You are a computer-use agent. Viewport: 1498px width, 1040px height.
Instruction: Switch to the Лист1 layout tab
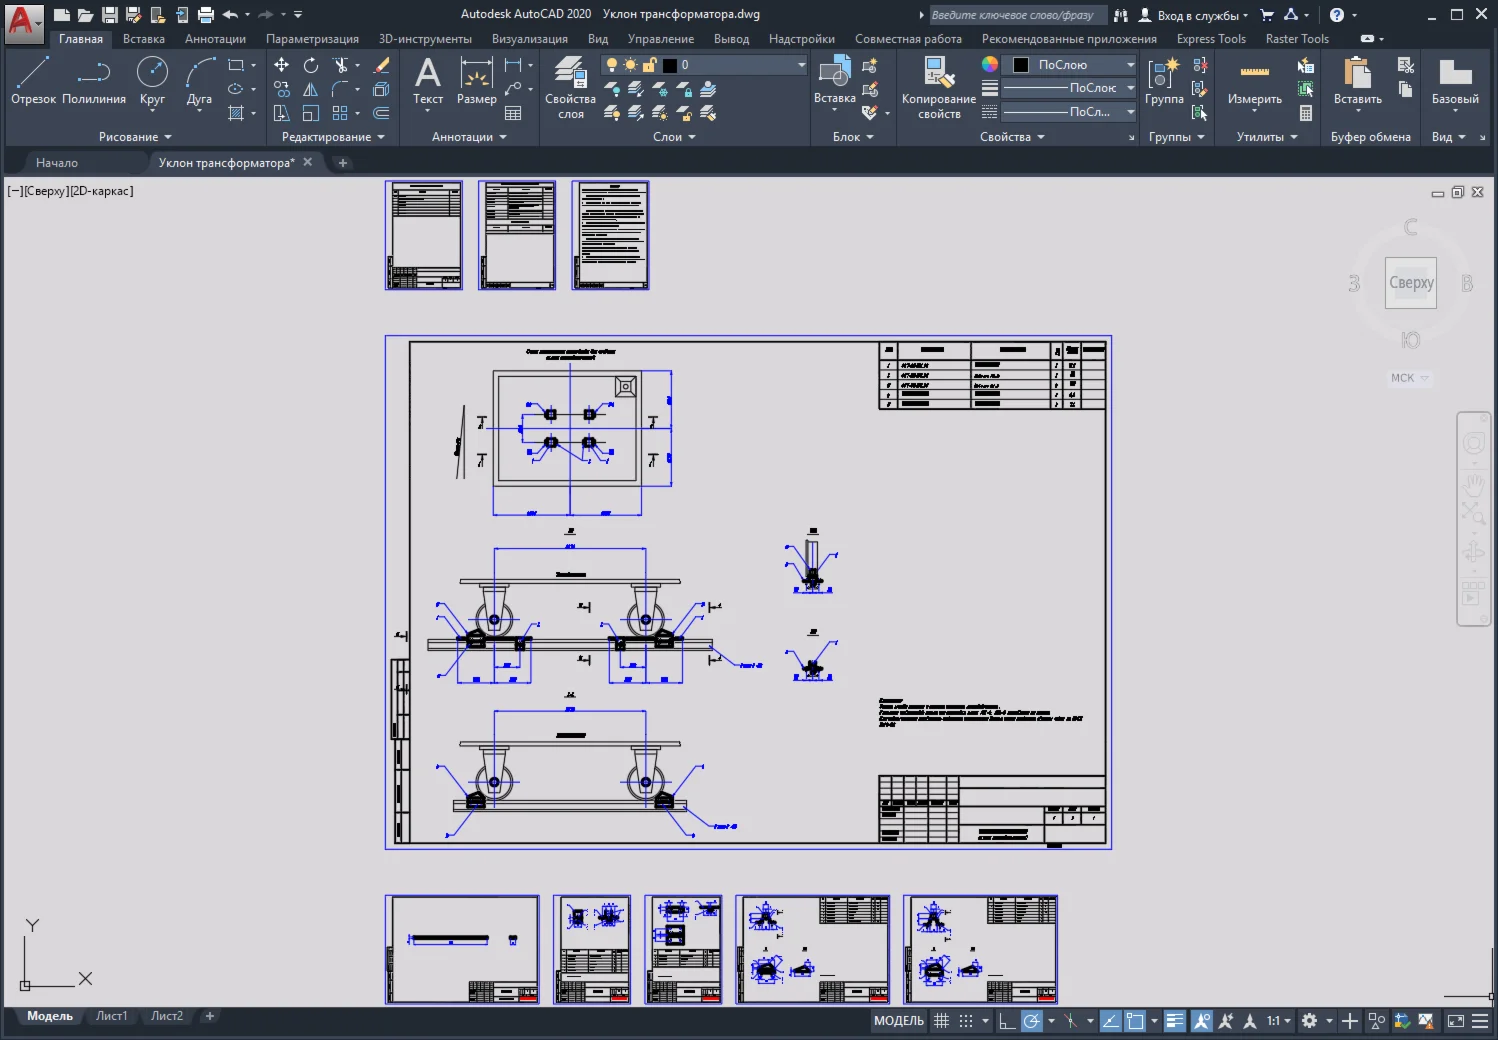(112, 1016)
